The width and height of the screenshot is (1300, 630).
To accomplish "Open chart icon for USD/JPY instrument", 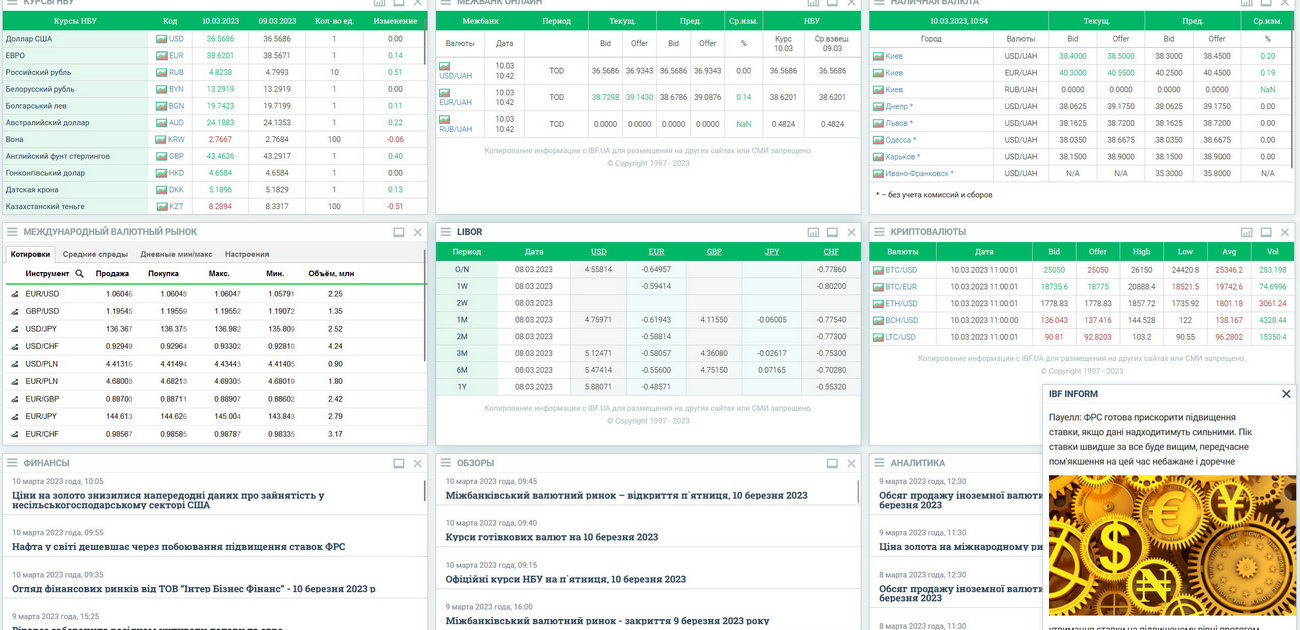I will 15,328.
